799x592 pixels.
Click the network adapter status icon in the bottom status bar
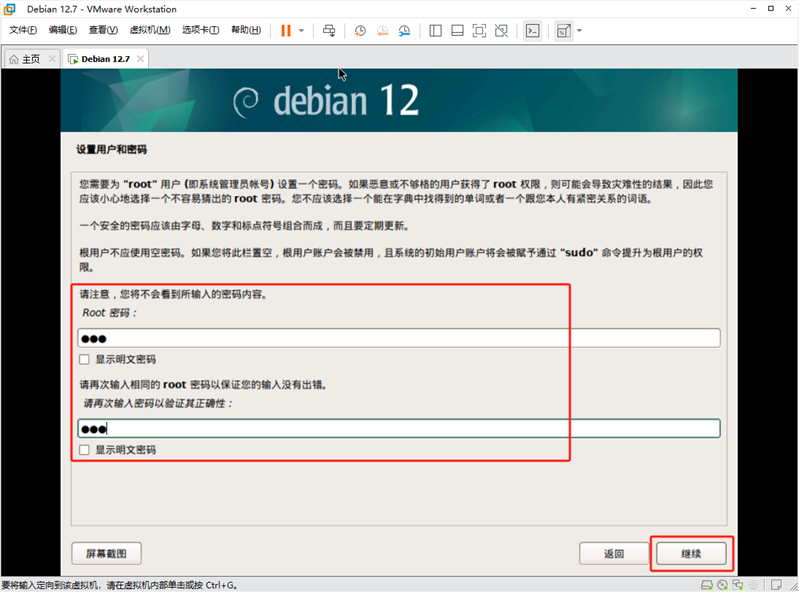738,585
